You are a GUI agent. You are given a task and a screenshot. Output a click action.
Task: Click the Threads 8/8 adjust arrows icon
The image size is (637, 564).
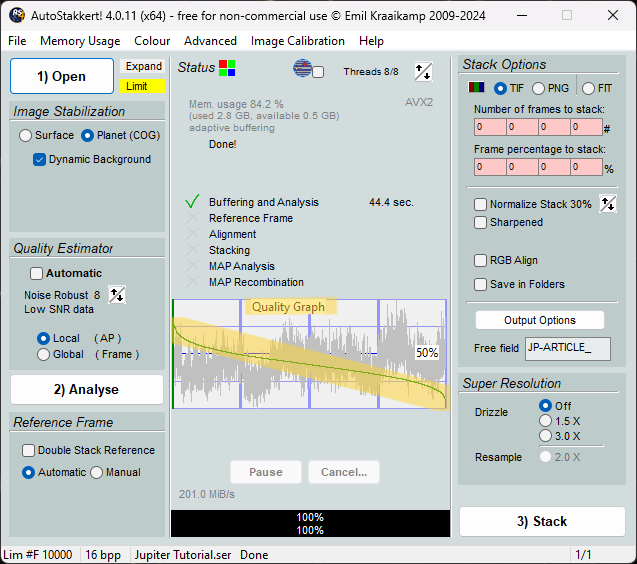pos(423,72)
